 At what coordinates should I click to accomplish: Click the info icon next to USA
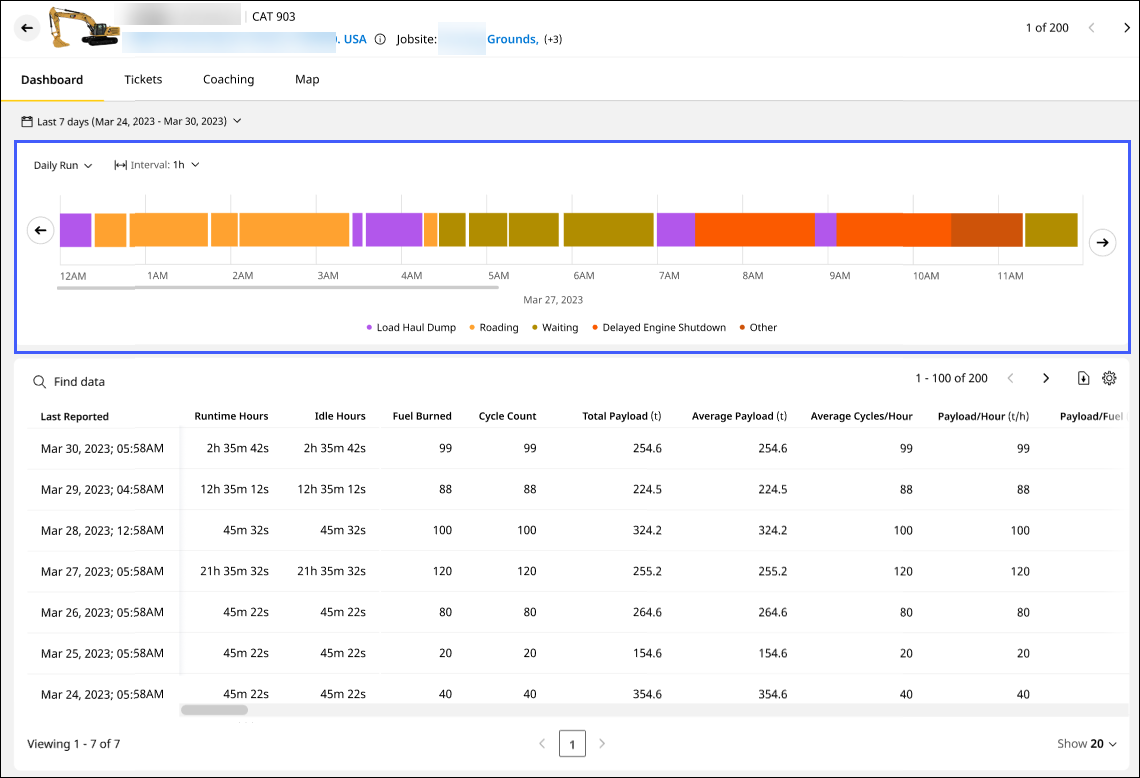(380, 40)
